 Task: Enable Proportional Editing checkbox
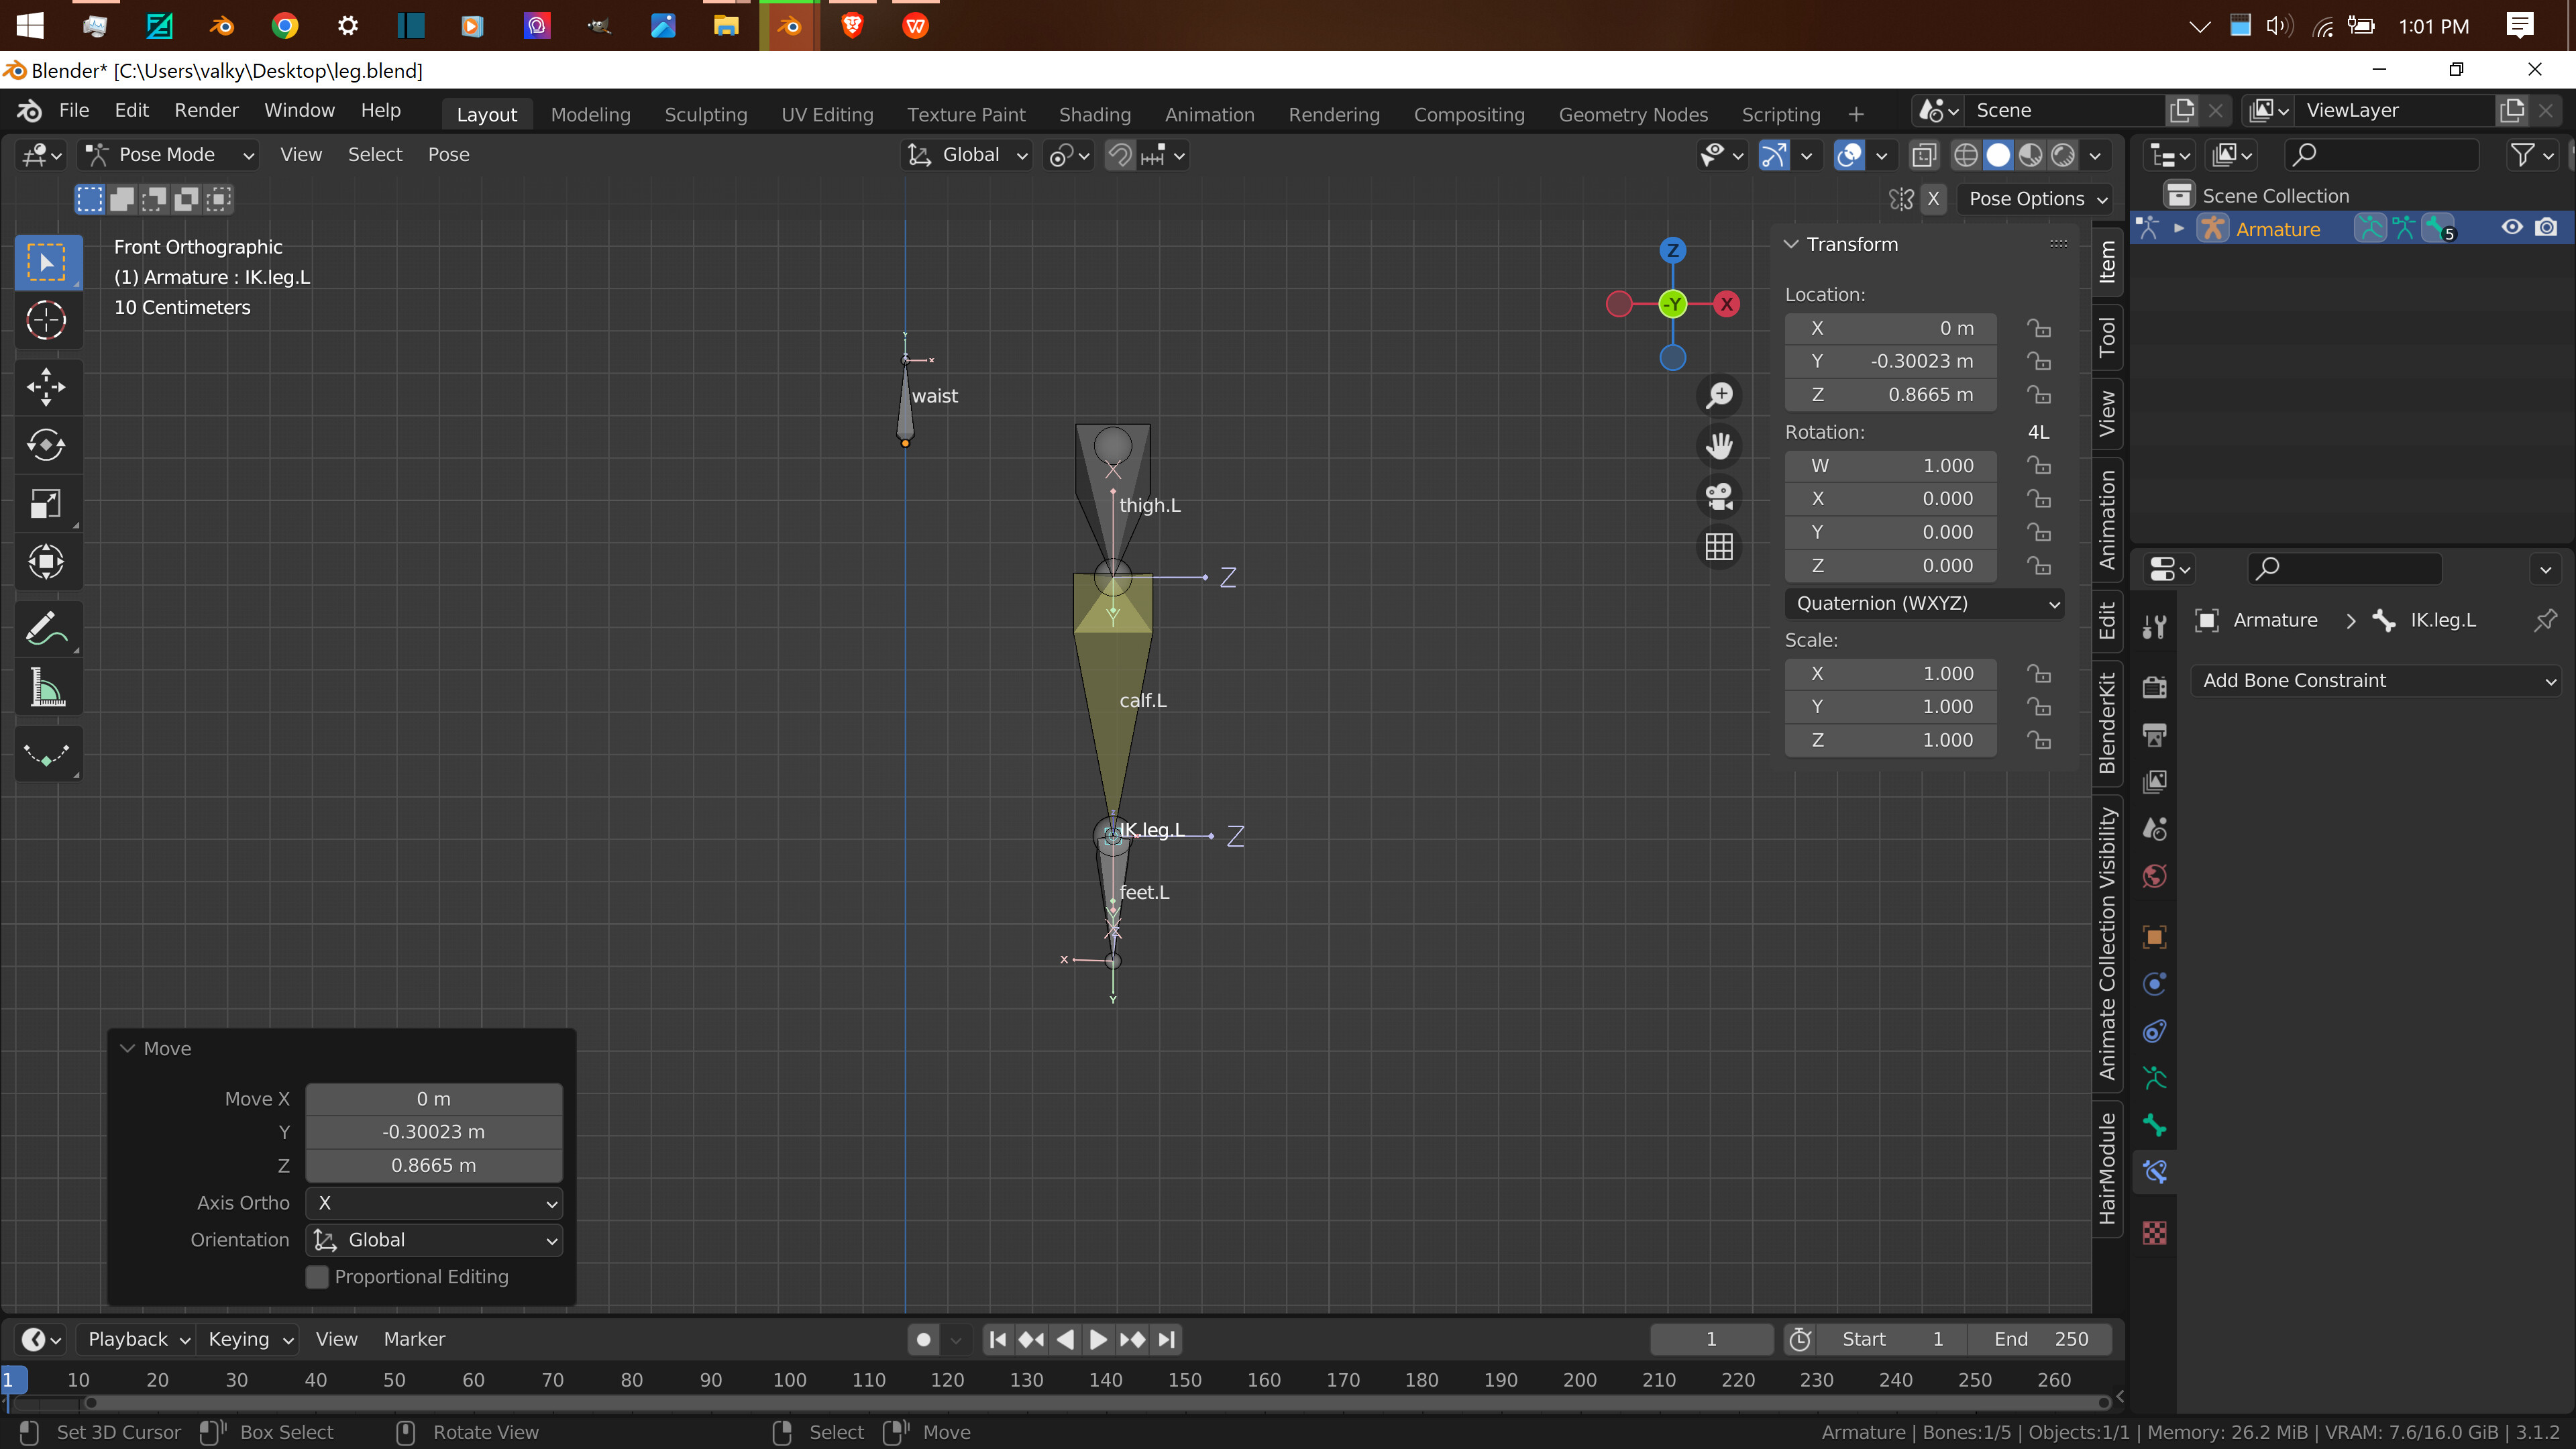pos(318,1277)
